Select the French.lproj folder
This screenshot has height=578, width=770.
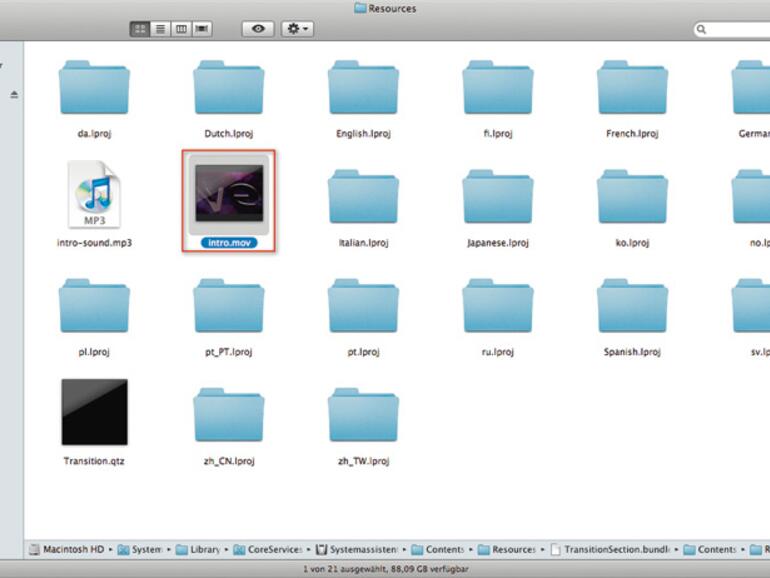pos(632,87)
